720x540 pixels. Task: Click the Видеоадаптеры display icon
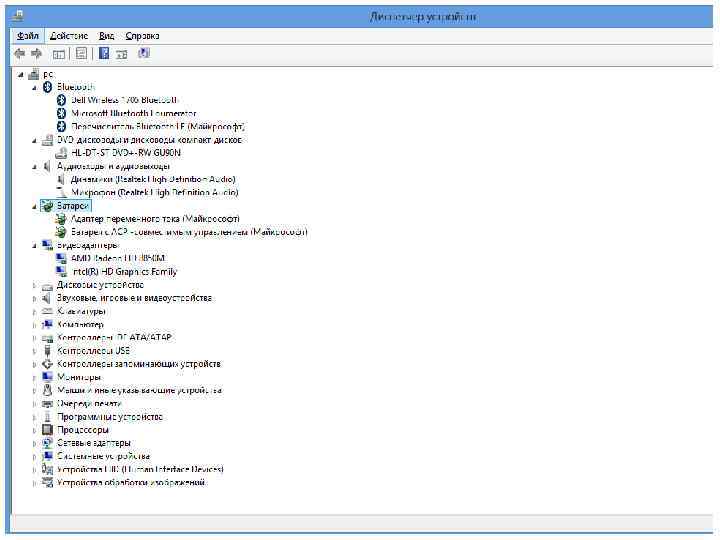pos(47,245)
